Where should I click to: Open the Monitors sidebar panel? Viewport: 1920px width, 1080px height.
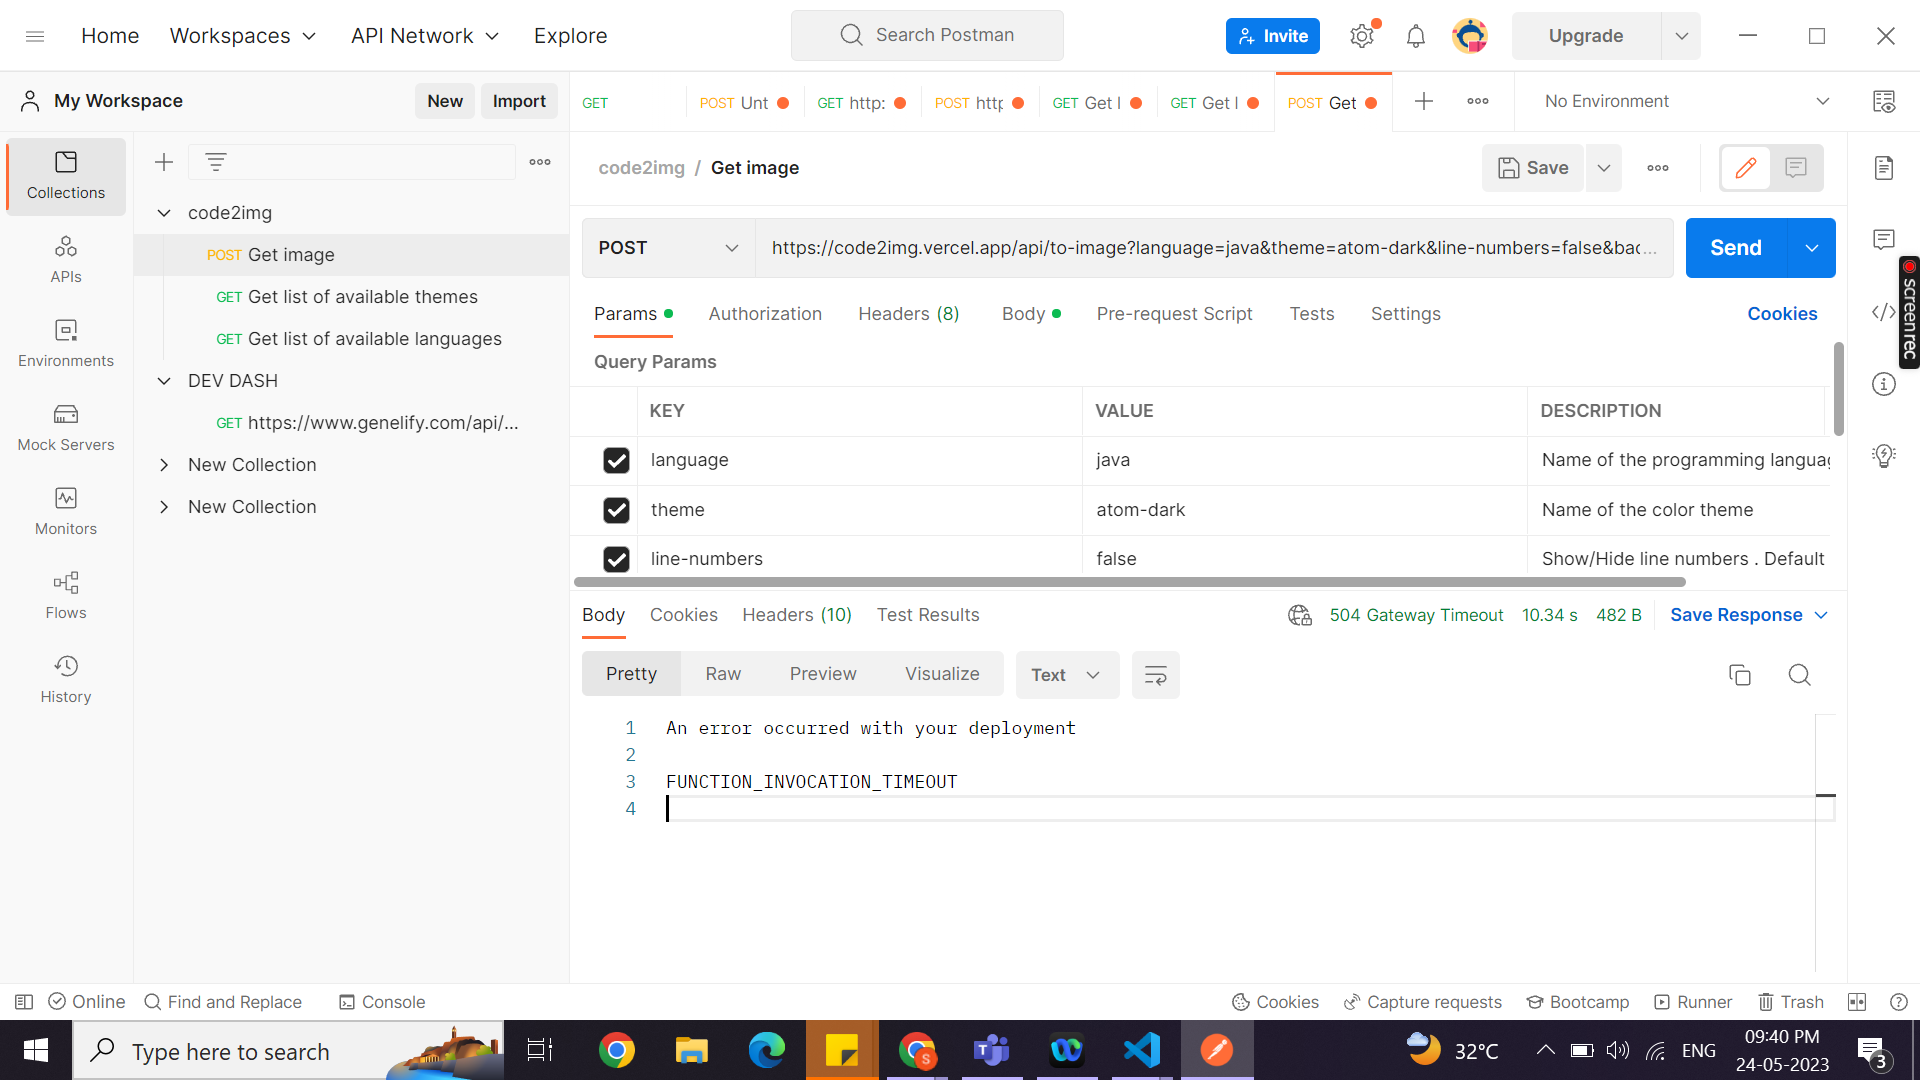click(x=65, y=511)
